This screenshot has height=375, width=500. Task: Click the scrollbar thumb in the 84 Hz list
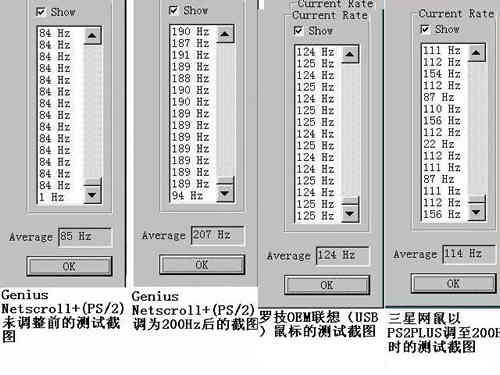coord(92,182)
